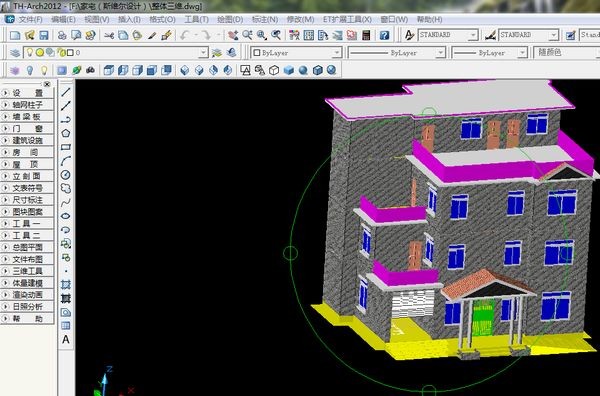Expand the 门窗 sidebar category
Image resolution: width=600 pixels, height=396 pixels.
27,129
